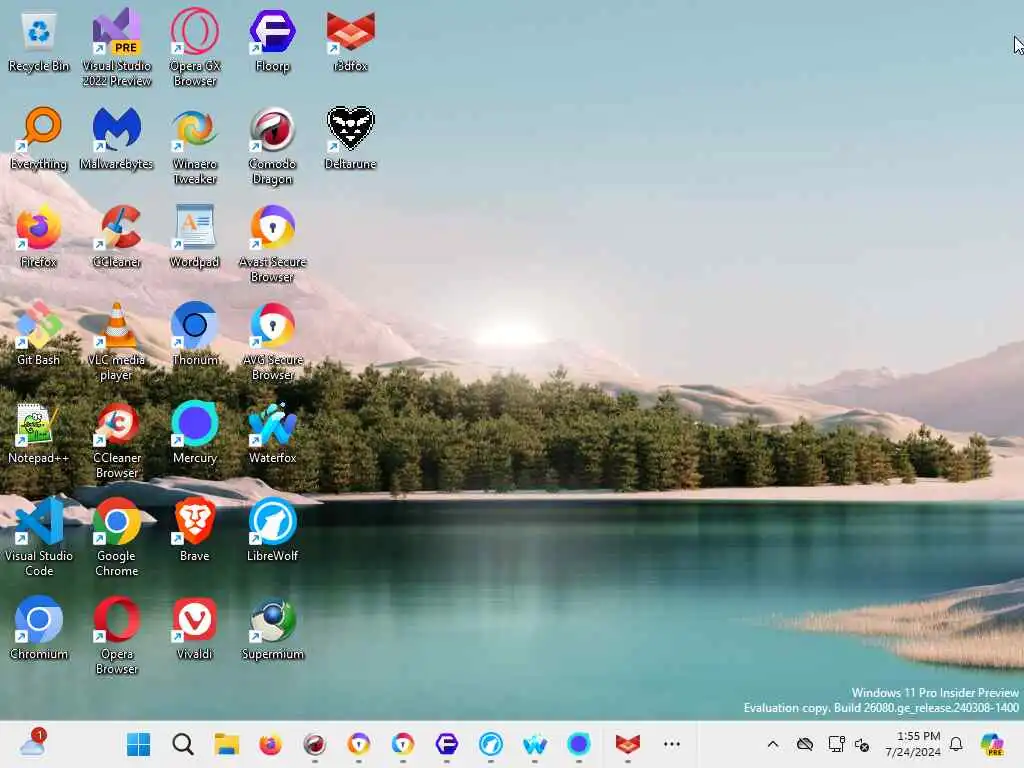This screenshot has height=768, width=1024.
Task: Select the Floorp desktop shortcut
Action: click(272, 42)
